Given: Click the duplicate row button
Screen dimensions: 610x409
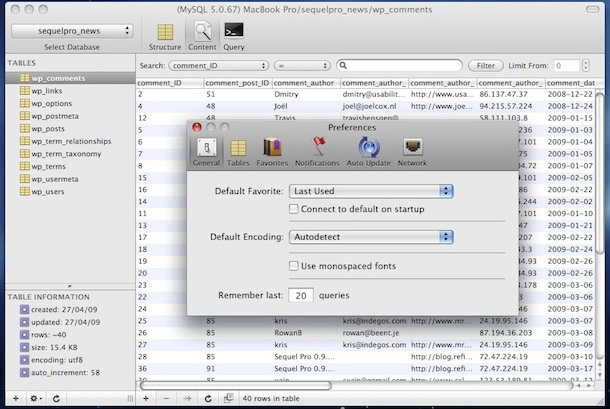Looking at the screenshot, I should coord(188,398).
